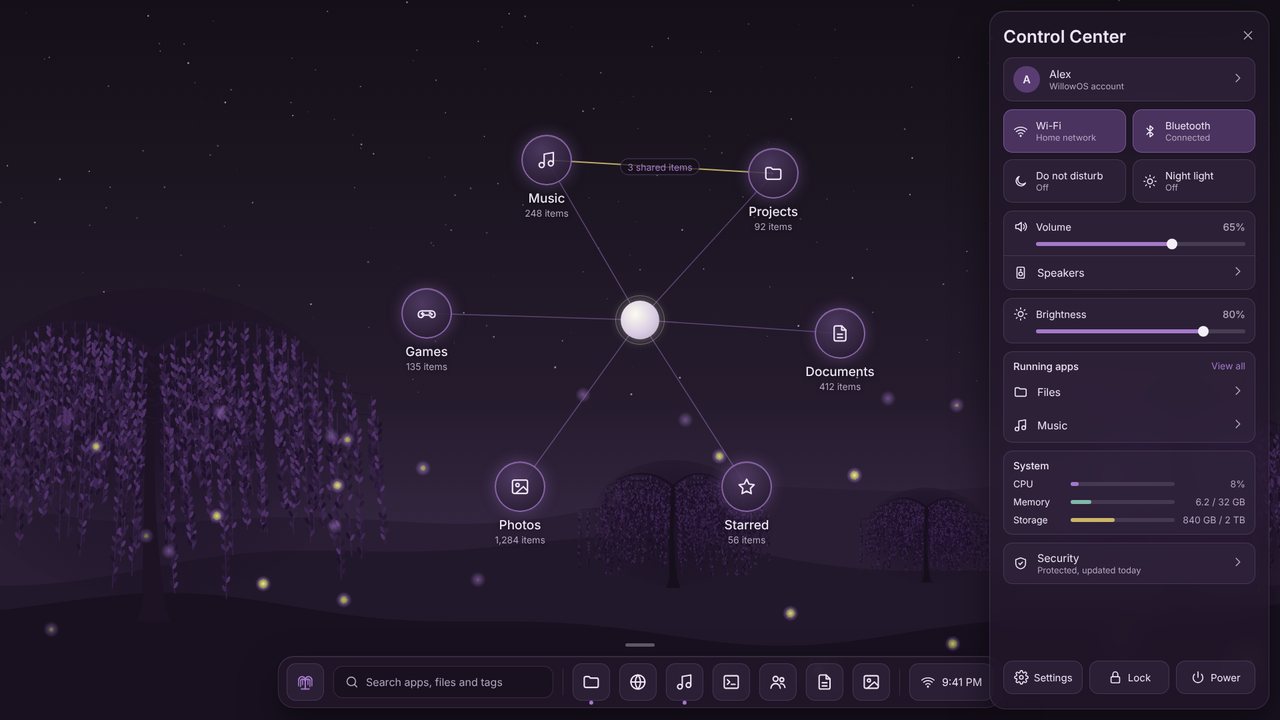Enable Do not disturb
Viewport: 1280px width, 720px height.
1065,181
